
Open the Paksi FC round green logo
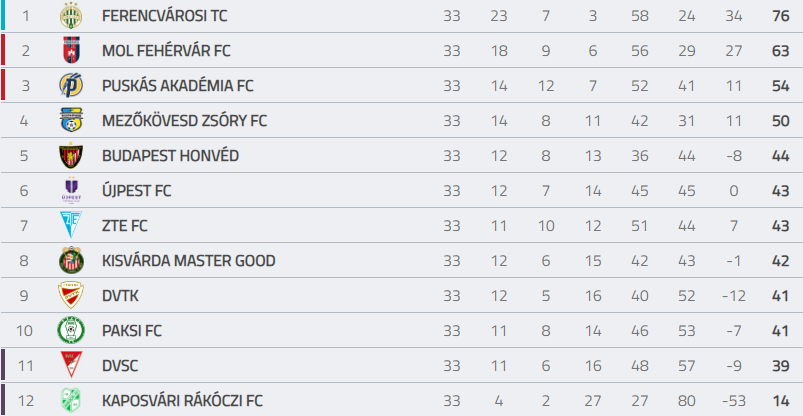71,330
